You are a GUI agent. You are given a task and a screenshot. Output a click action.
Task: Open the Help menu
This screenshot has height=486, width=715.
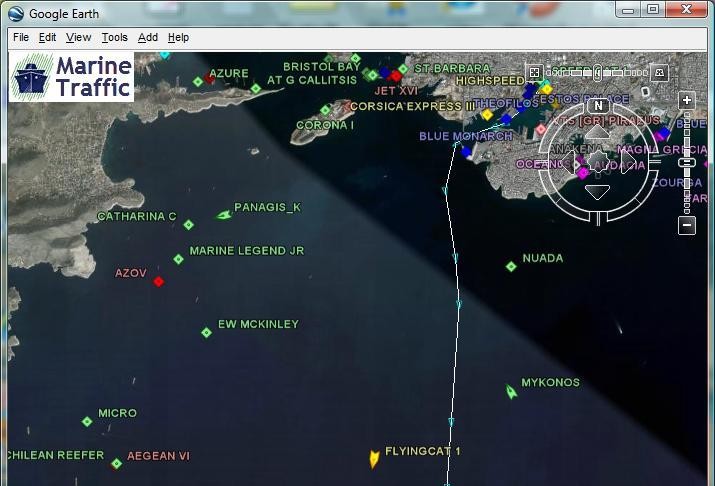[178, 37]
